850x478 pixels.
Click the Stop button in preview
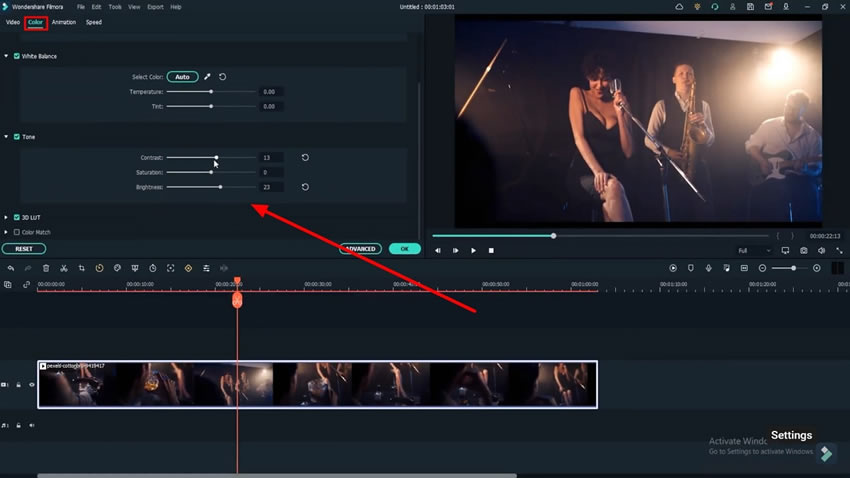point(491,250)
